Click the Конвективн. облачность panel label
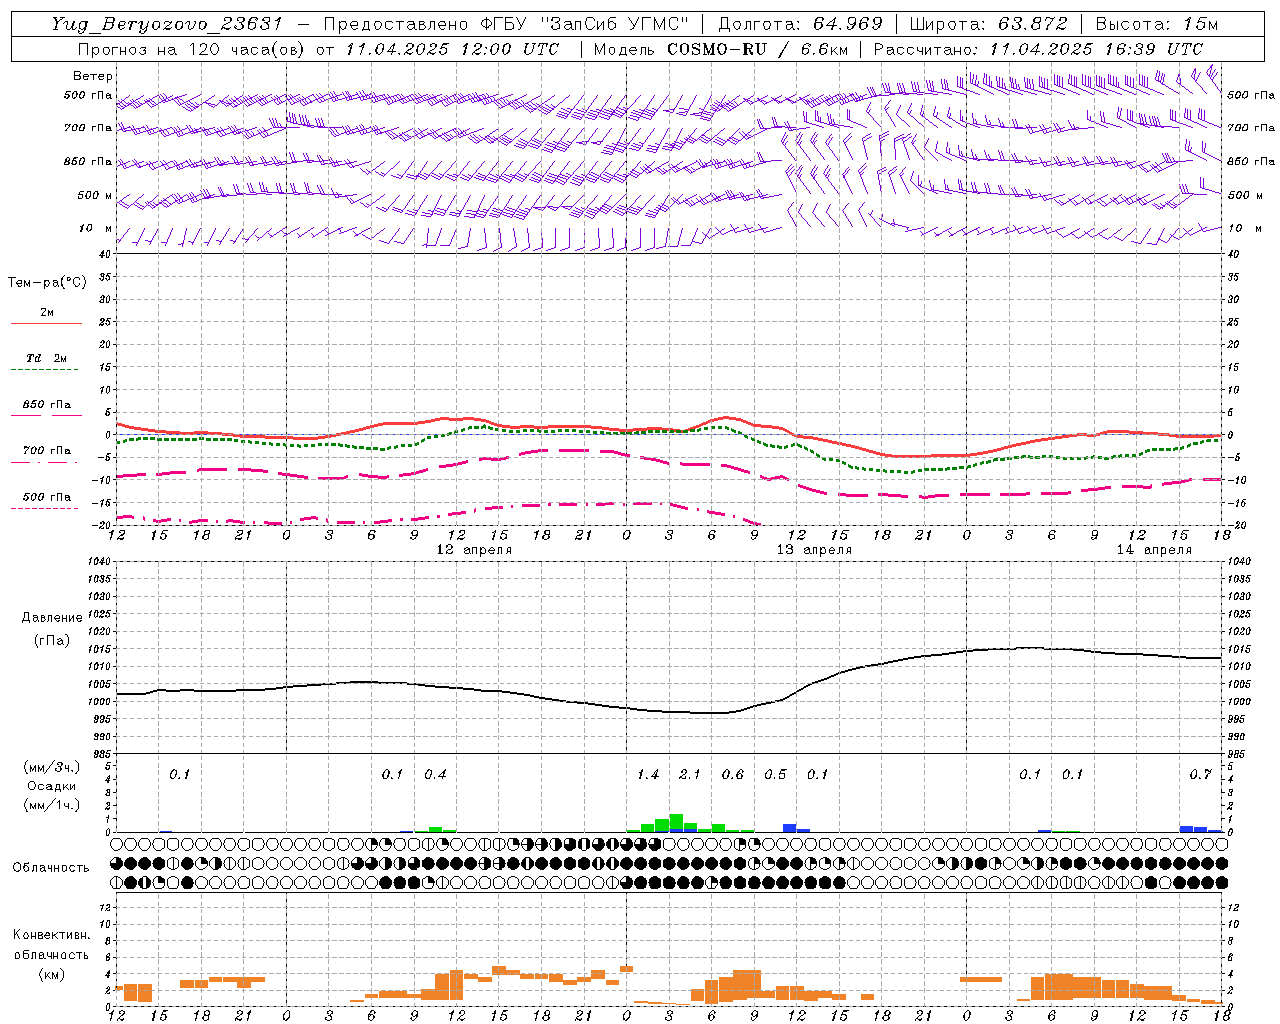The width and height of the screenshot is (1280, 1024). [51, 945]
